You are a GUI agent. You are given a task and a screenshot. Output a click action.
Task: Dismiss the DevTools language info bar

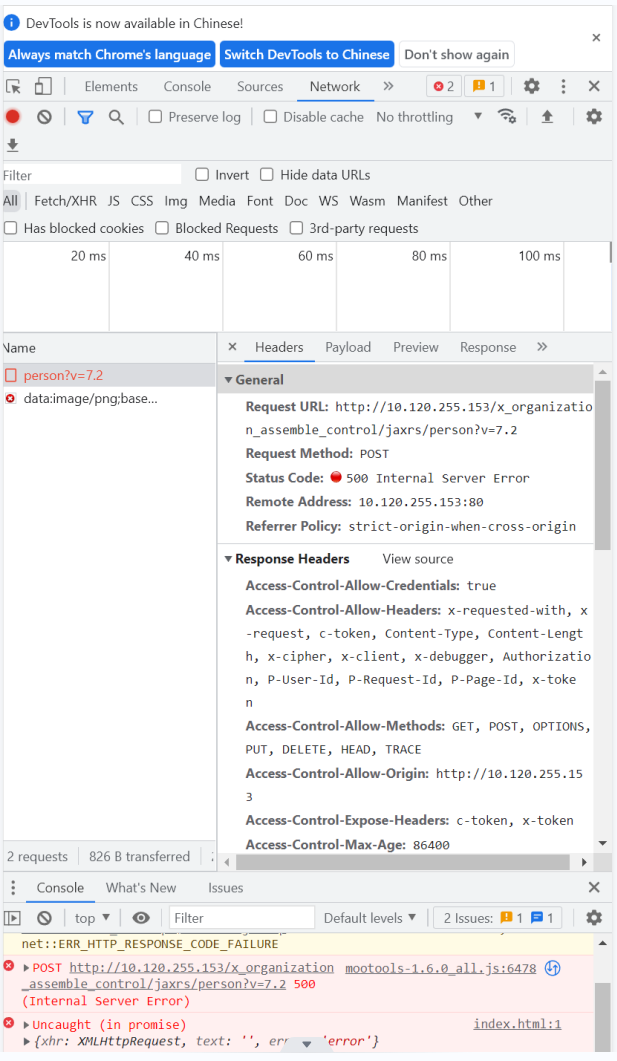click(x=596, y=37)
